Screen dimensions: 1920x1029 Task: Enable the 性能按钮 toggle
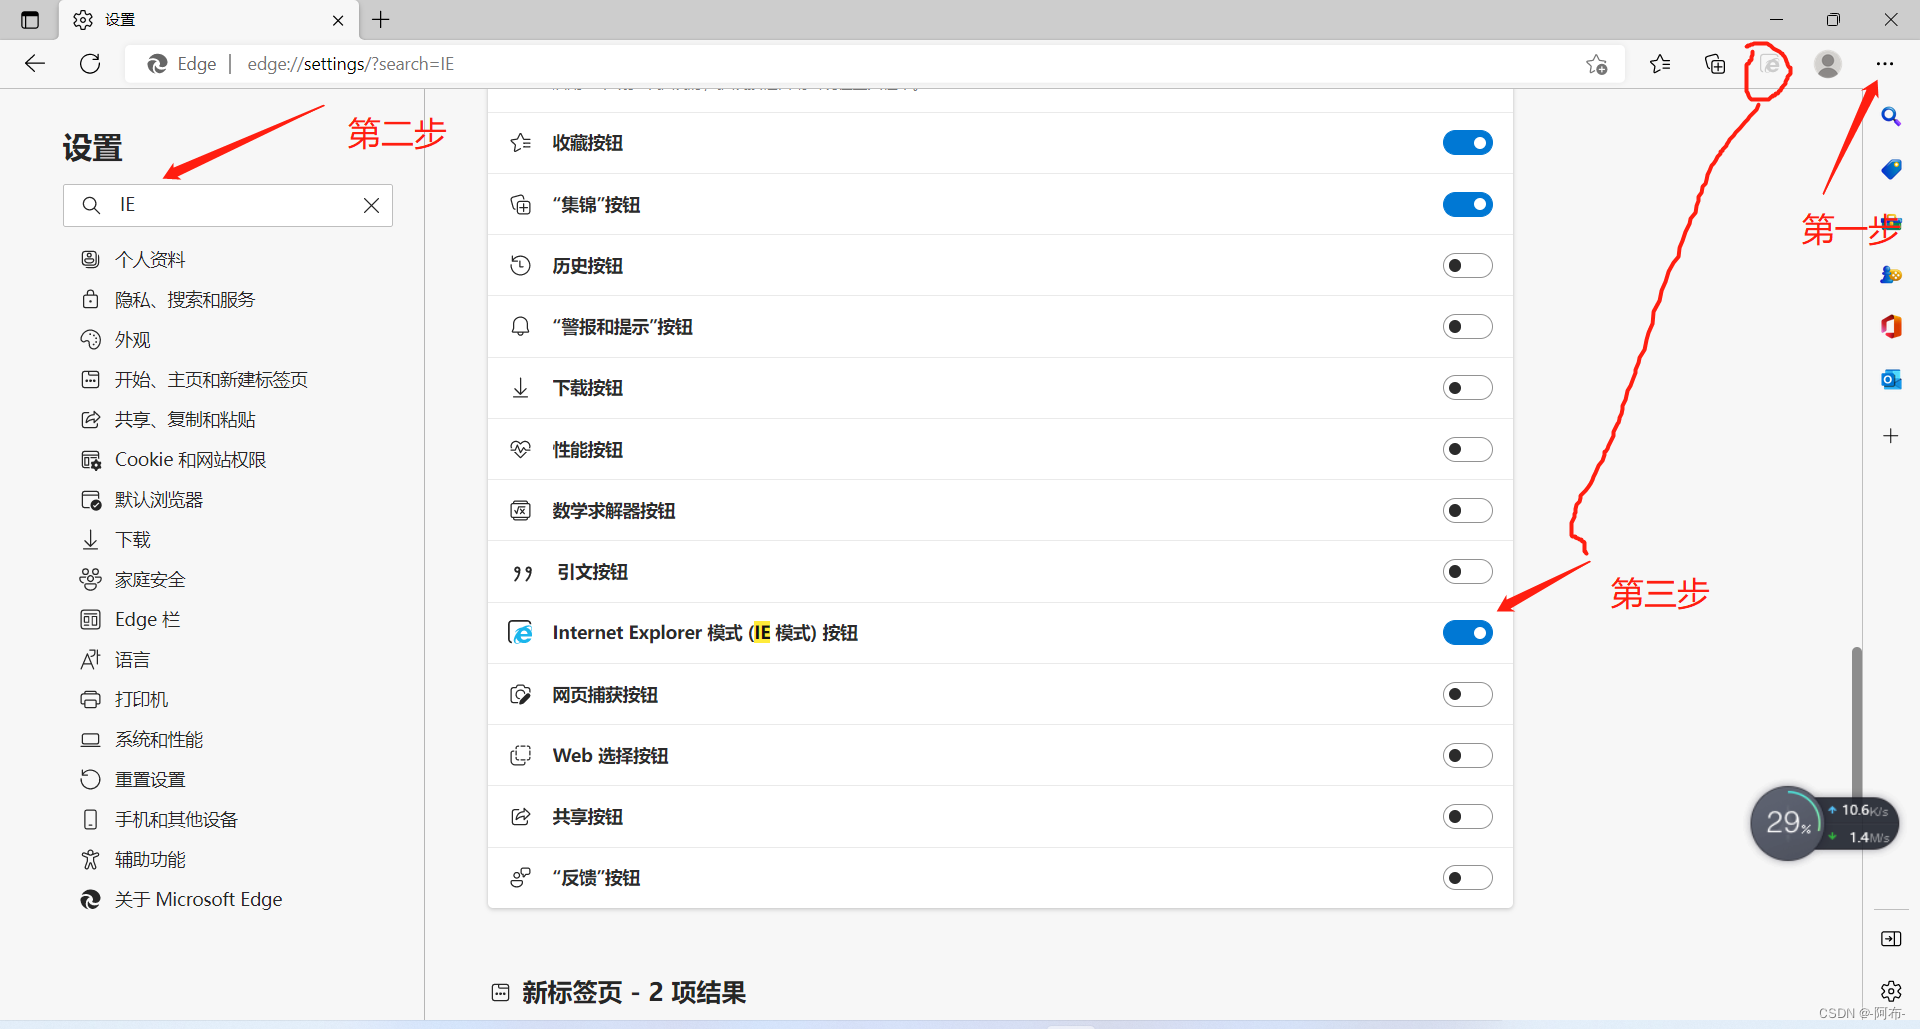tap(1467, 449)
